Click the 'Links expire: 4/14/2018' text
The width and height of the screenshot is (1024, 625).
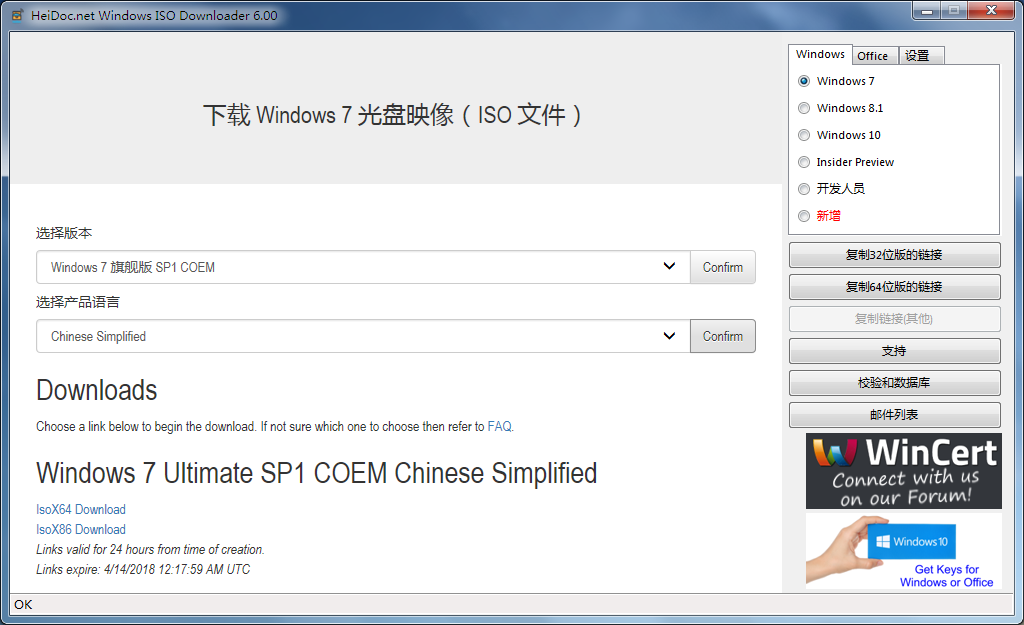(143, 569)
